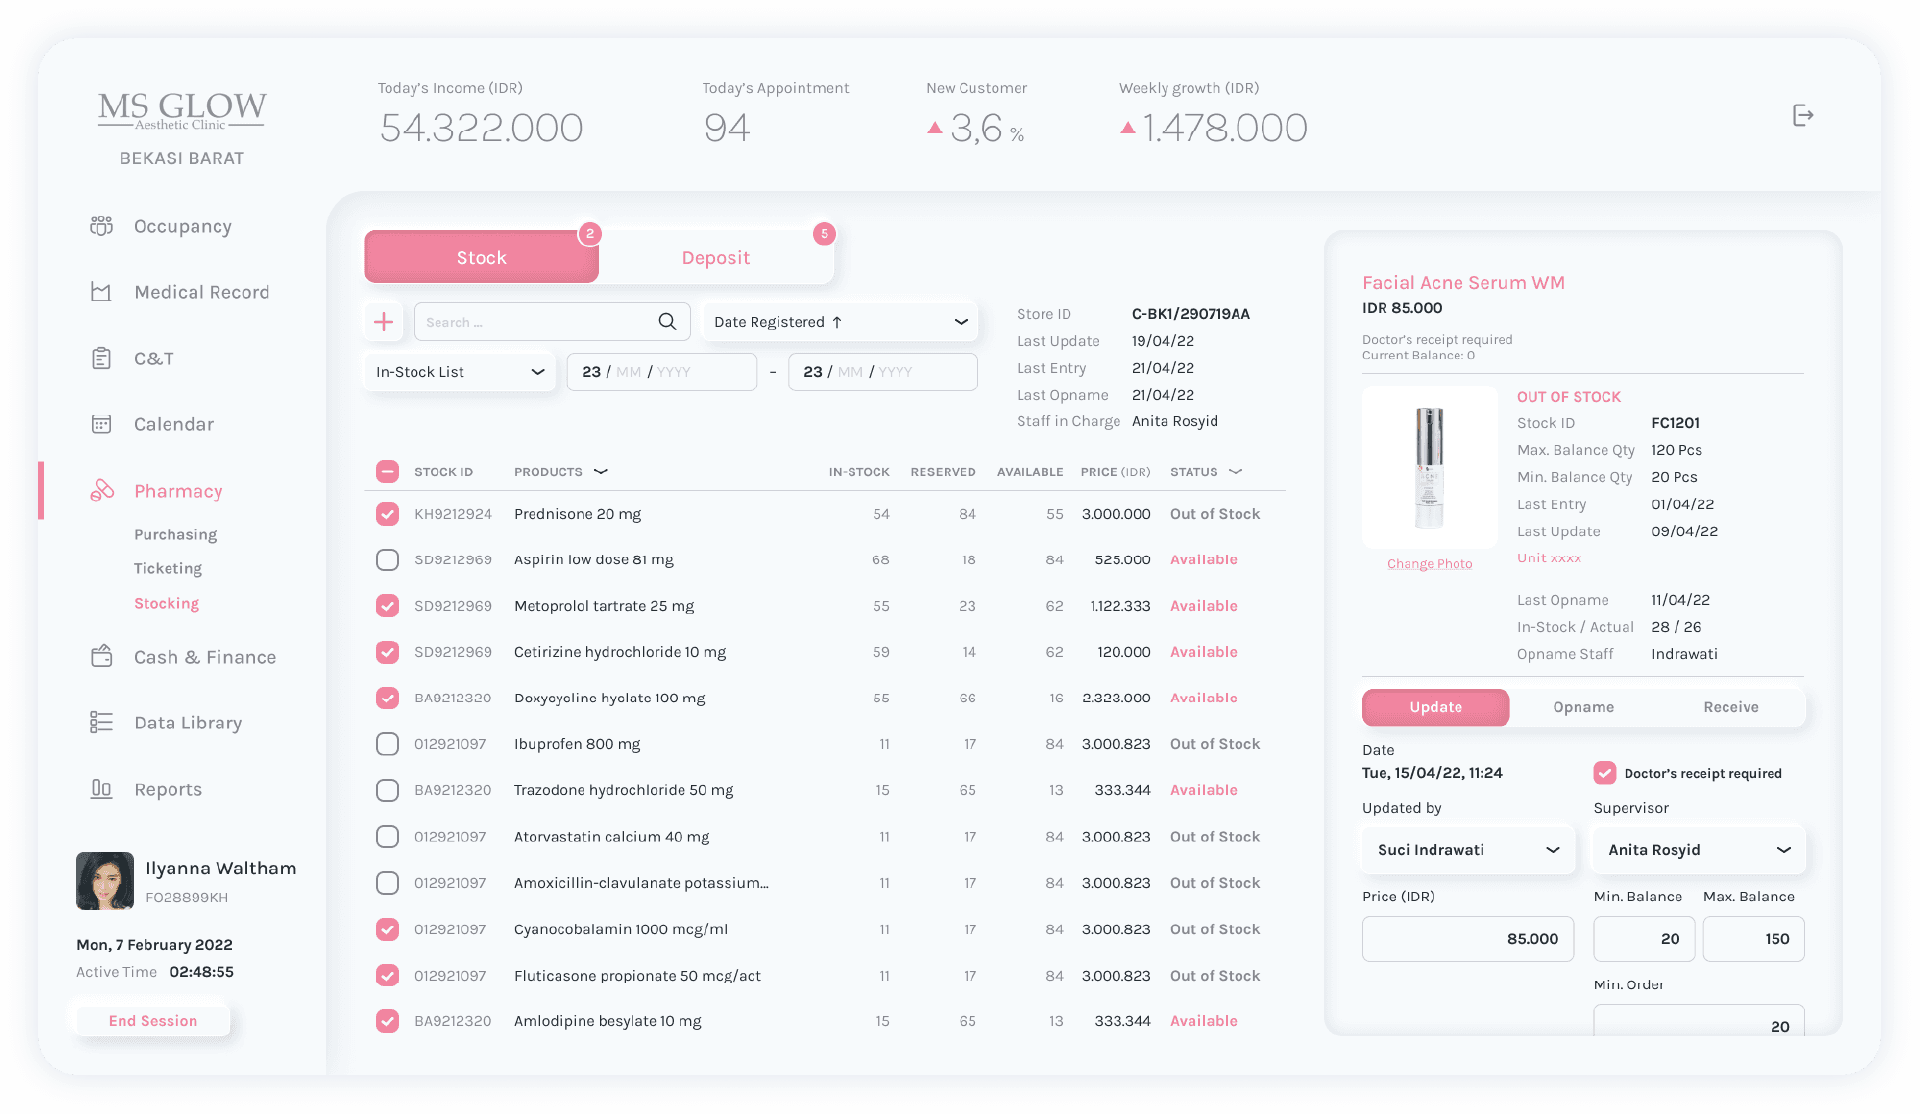The height and width of the screenshot is (1114, 1920).
Task: Open Cash & Finance wallet icon
Action: tap(101, 657)
